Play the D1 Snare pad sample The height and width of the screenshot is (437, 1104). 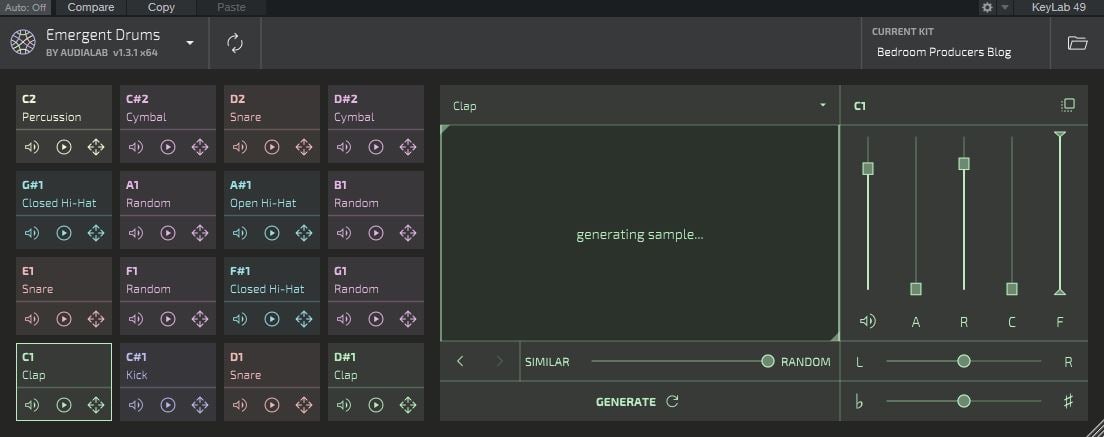pyautogui.click(x=272, y=405)
